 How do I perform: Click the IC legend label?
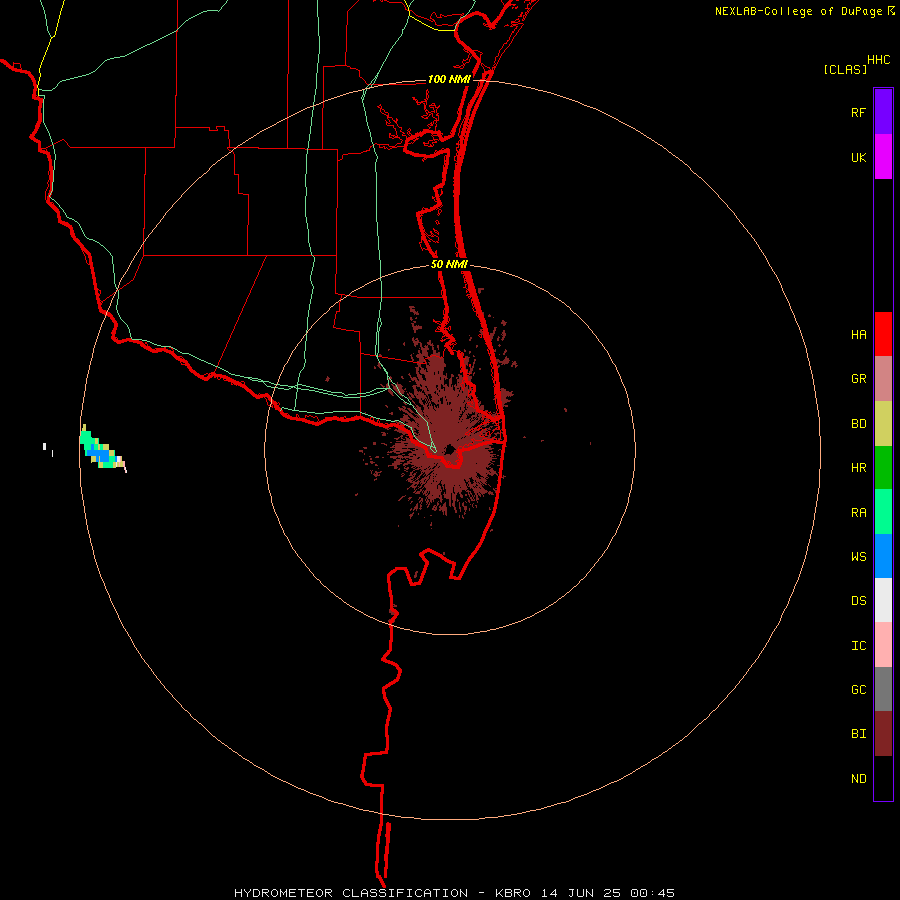[858, 646]
